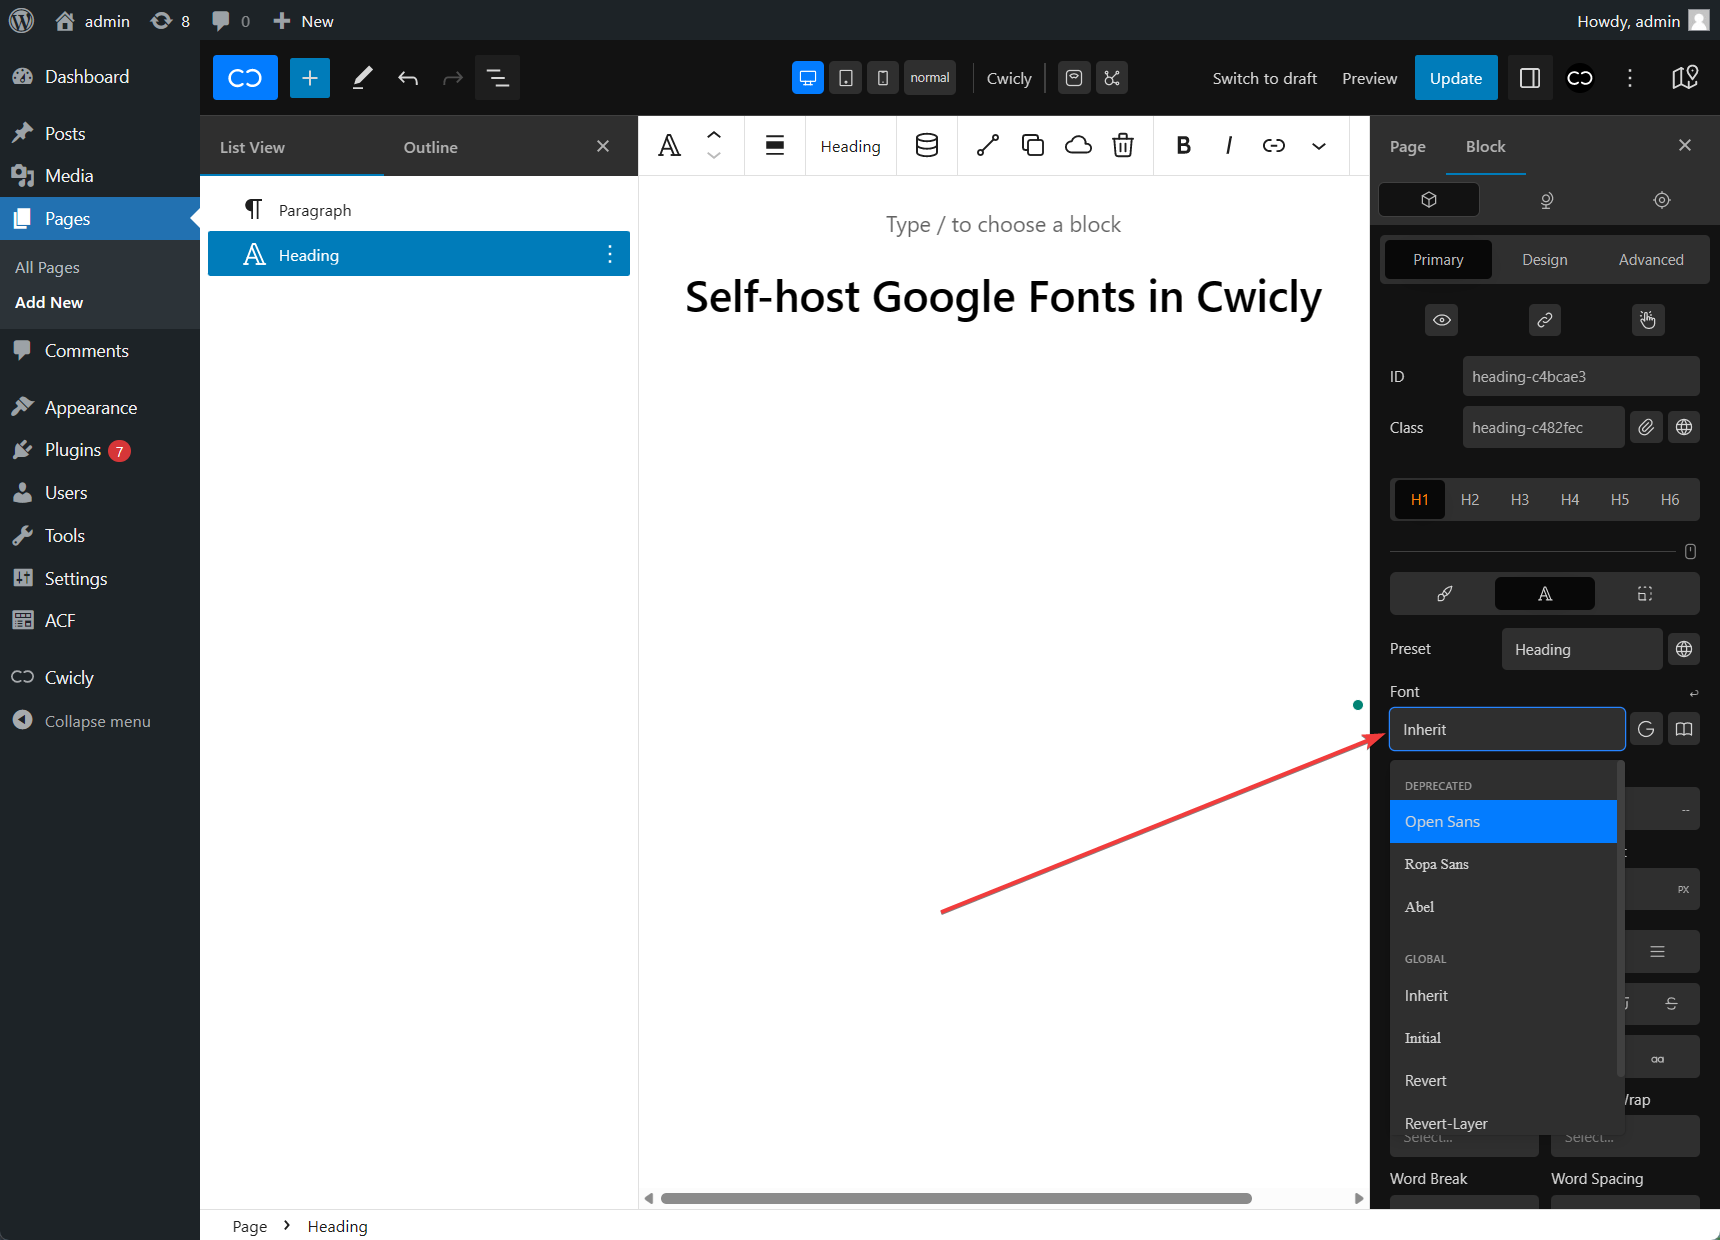Open the Advanced tab
This screenshot has width=1720, height=1240.
[x=1651, y=260]
